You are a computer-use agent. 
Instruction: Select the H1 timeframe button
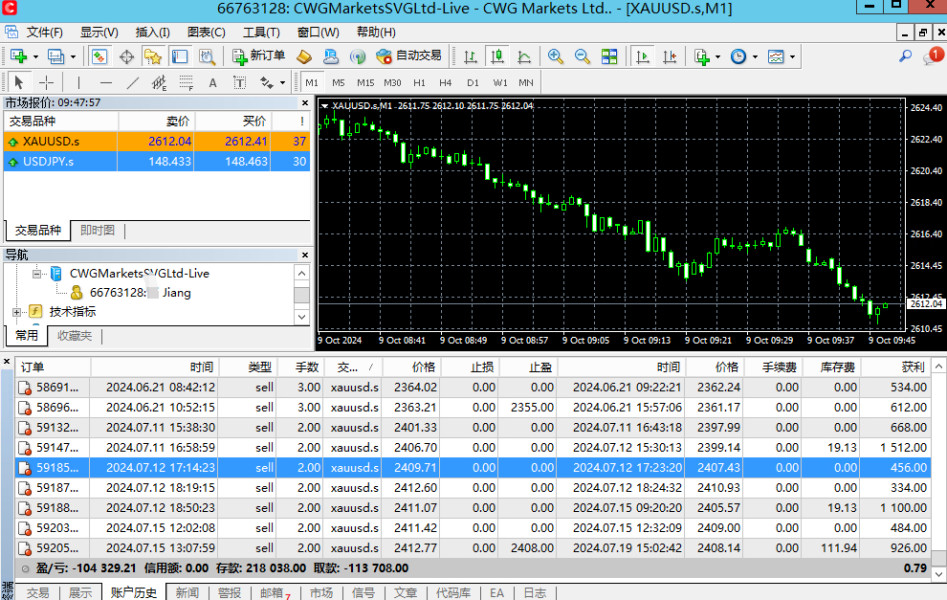[x=419, y=82]
